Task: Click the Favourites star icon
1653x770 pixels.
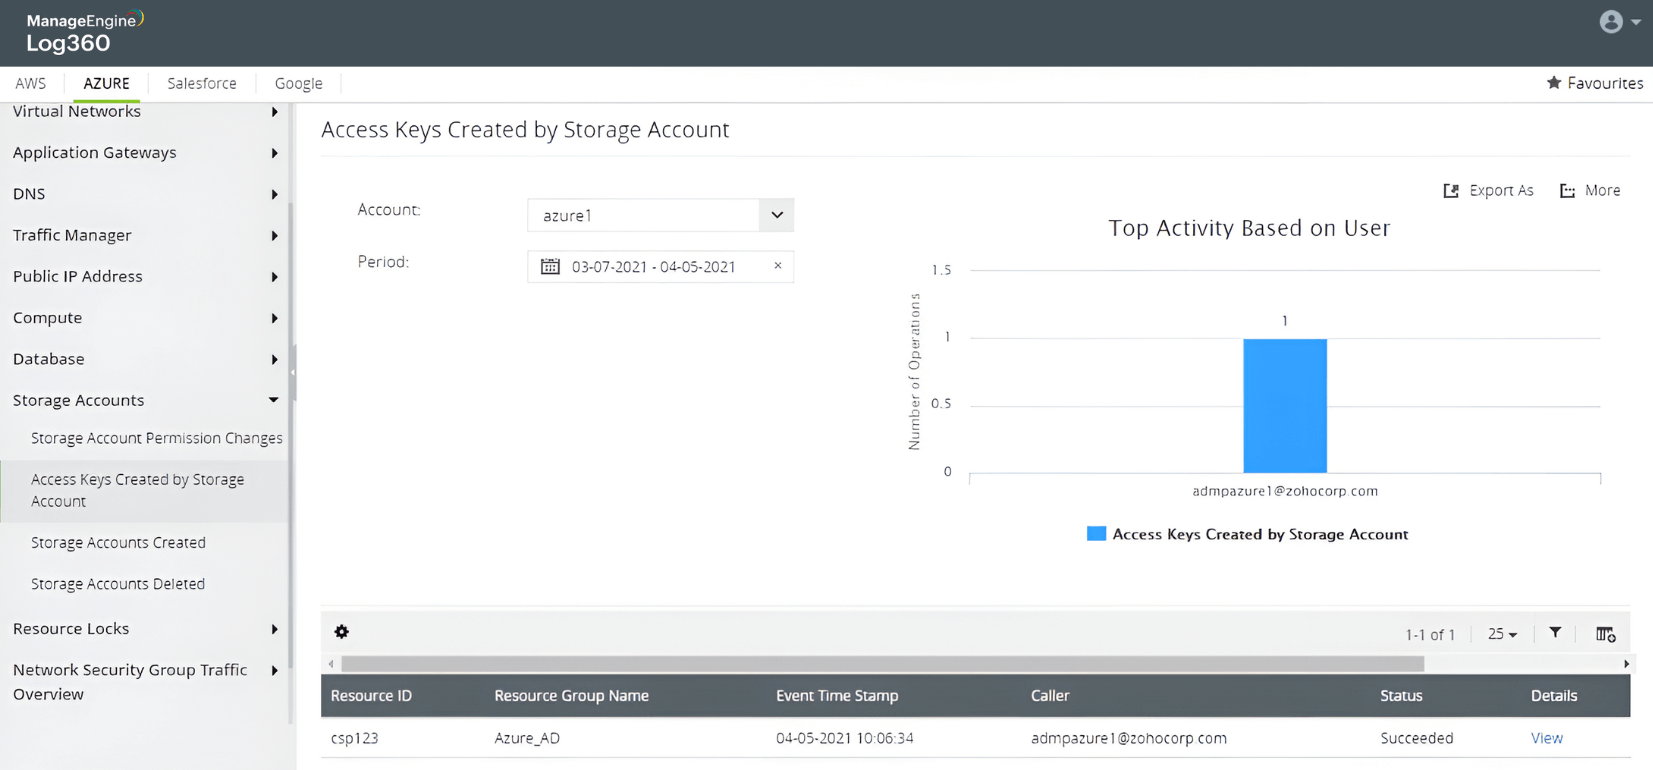Action: (1554, 83)
